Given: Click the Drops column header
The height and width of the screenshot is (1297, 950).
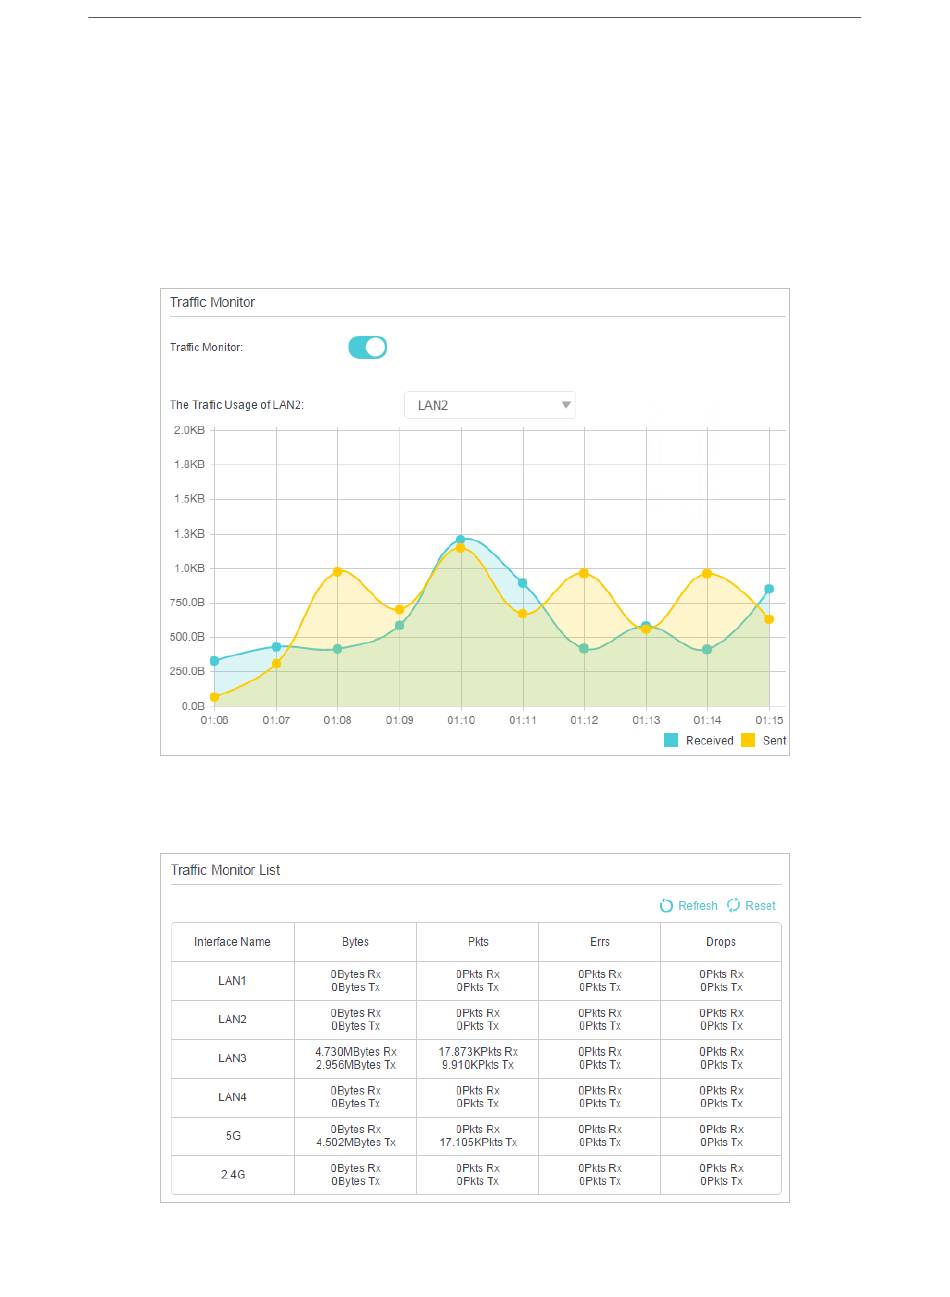Looking at the screenshot, I should click(721, 942).
